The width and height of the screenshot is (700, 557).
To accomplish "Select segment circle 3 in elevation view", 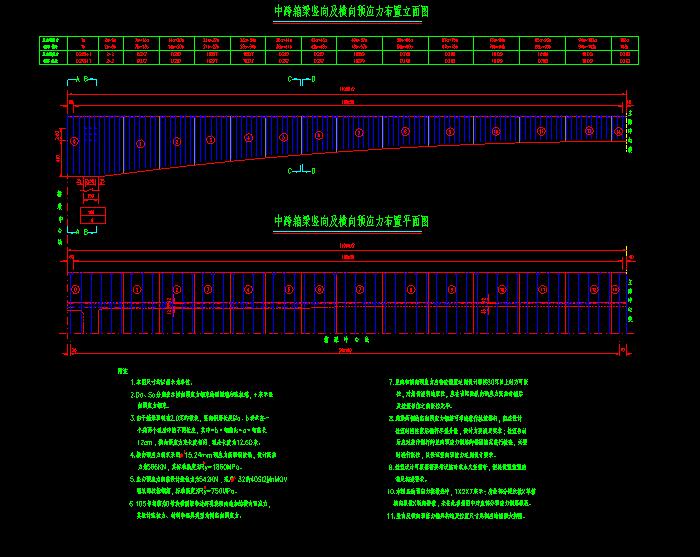I will pyautogui.click(x=210, y=140).
